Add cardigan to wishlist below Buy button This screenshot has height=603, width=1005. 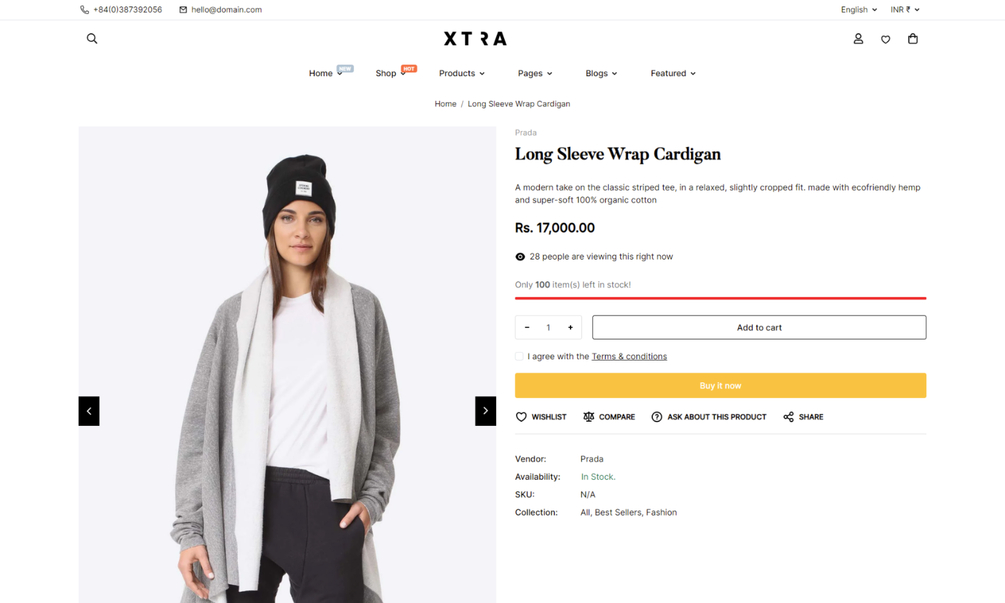click(x=541, y=417)
